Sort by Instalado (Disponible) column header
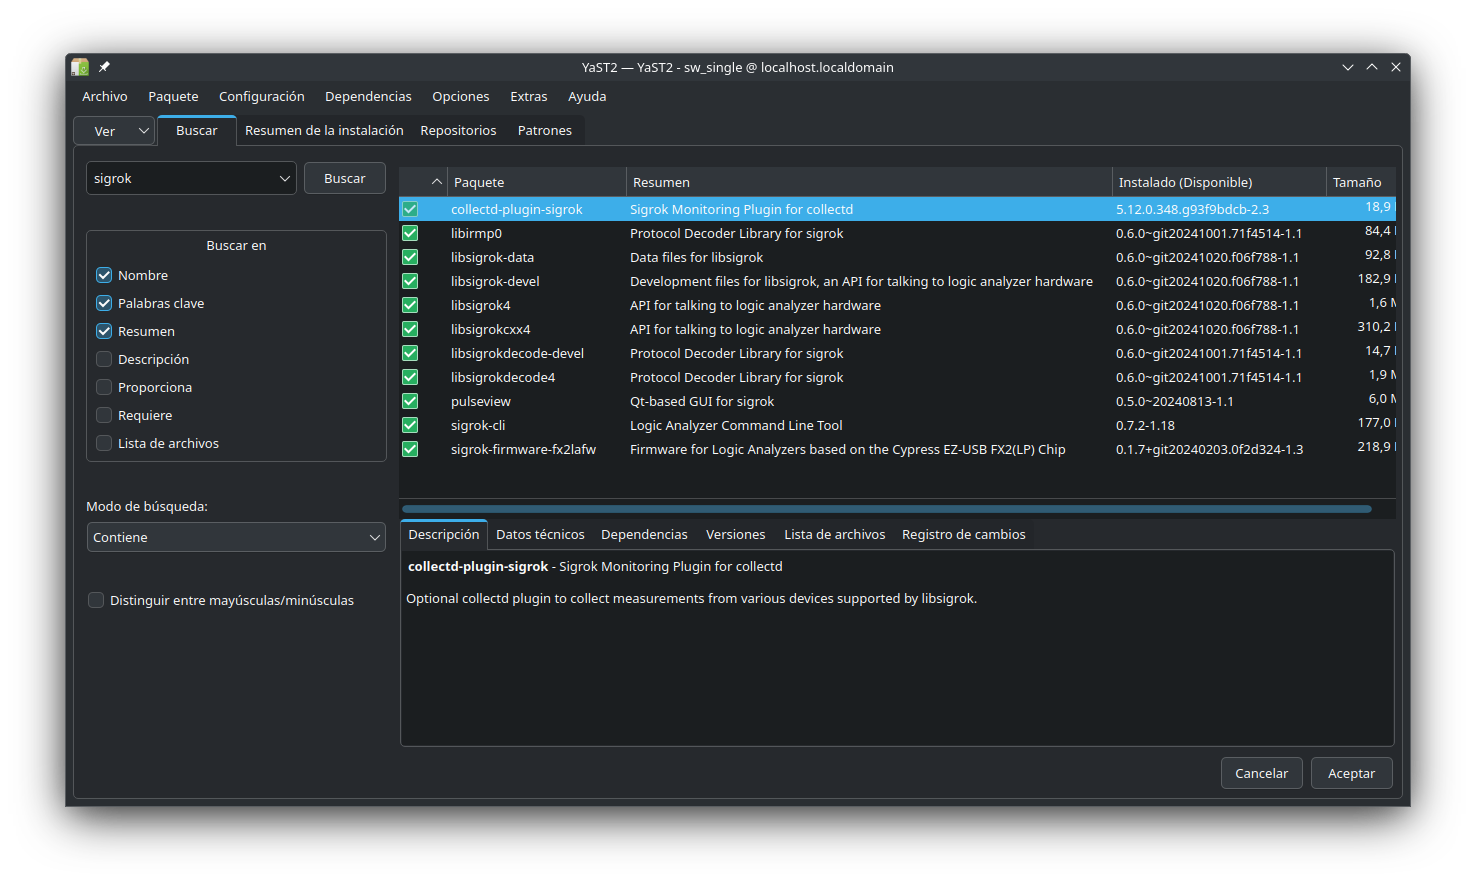The height and width of the screenshot is (884, 1476). tap(1219, 182)
